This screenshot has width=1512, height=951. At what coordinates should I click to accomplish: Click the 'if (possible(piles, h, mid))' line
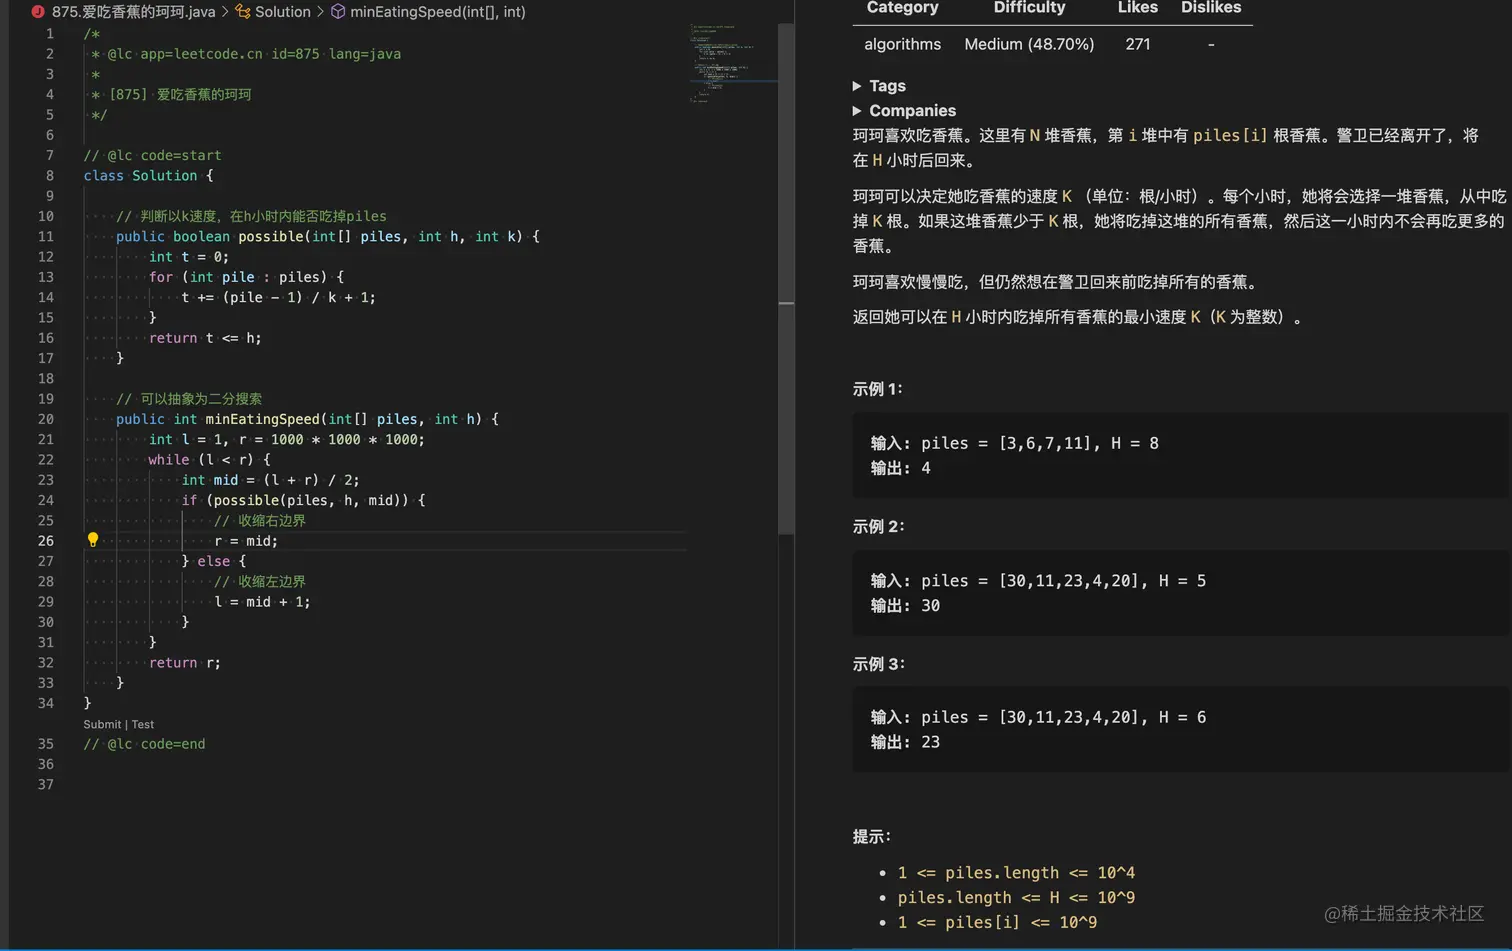[303, 500]
